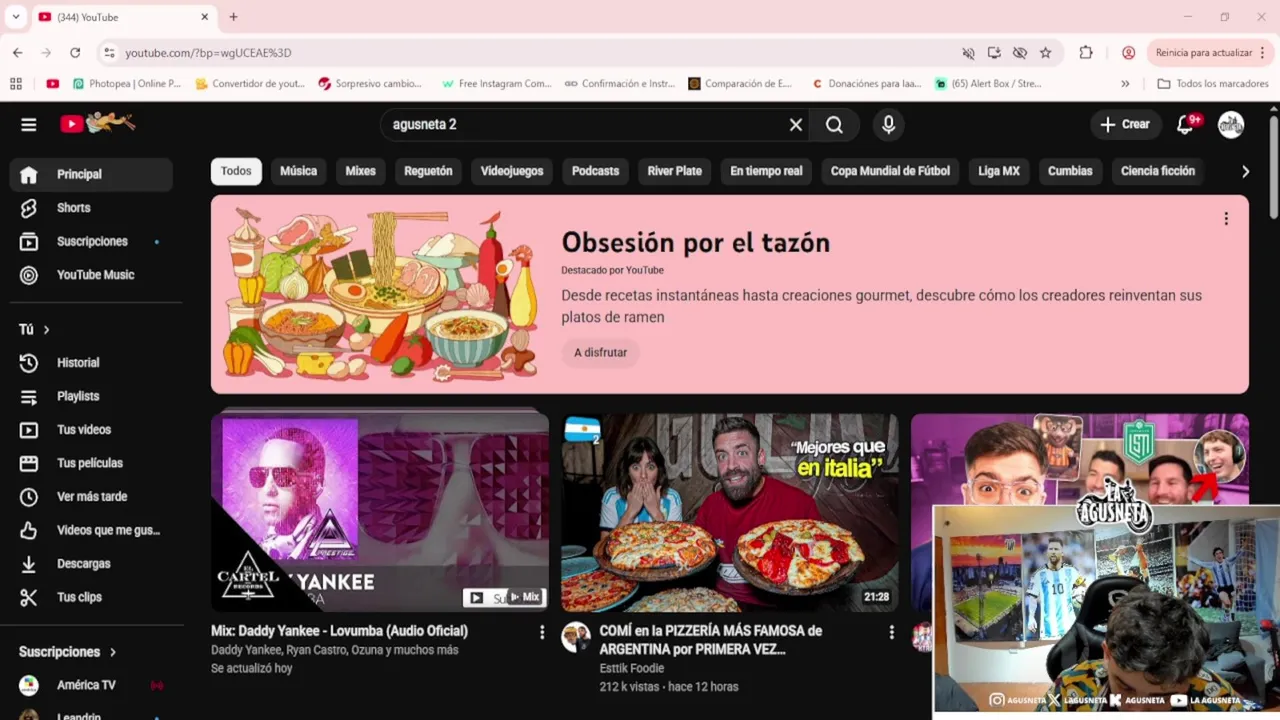Open the Chrome profile icon

click(1128, 53)
